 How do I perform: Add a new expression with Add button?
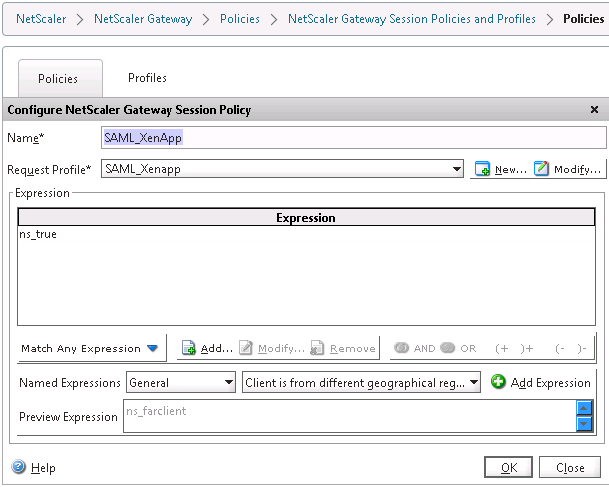tap(207, 348)
